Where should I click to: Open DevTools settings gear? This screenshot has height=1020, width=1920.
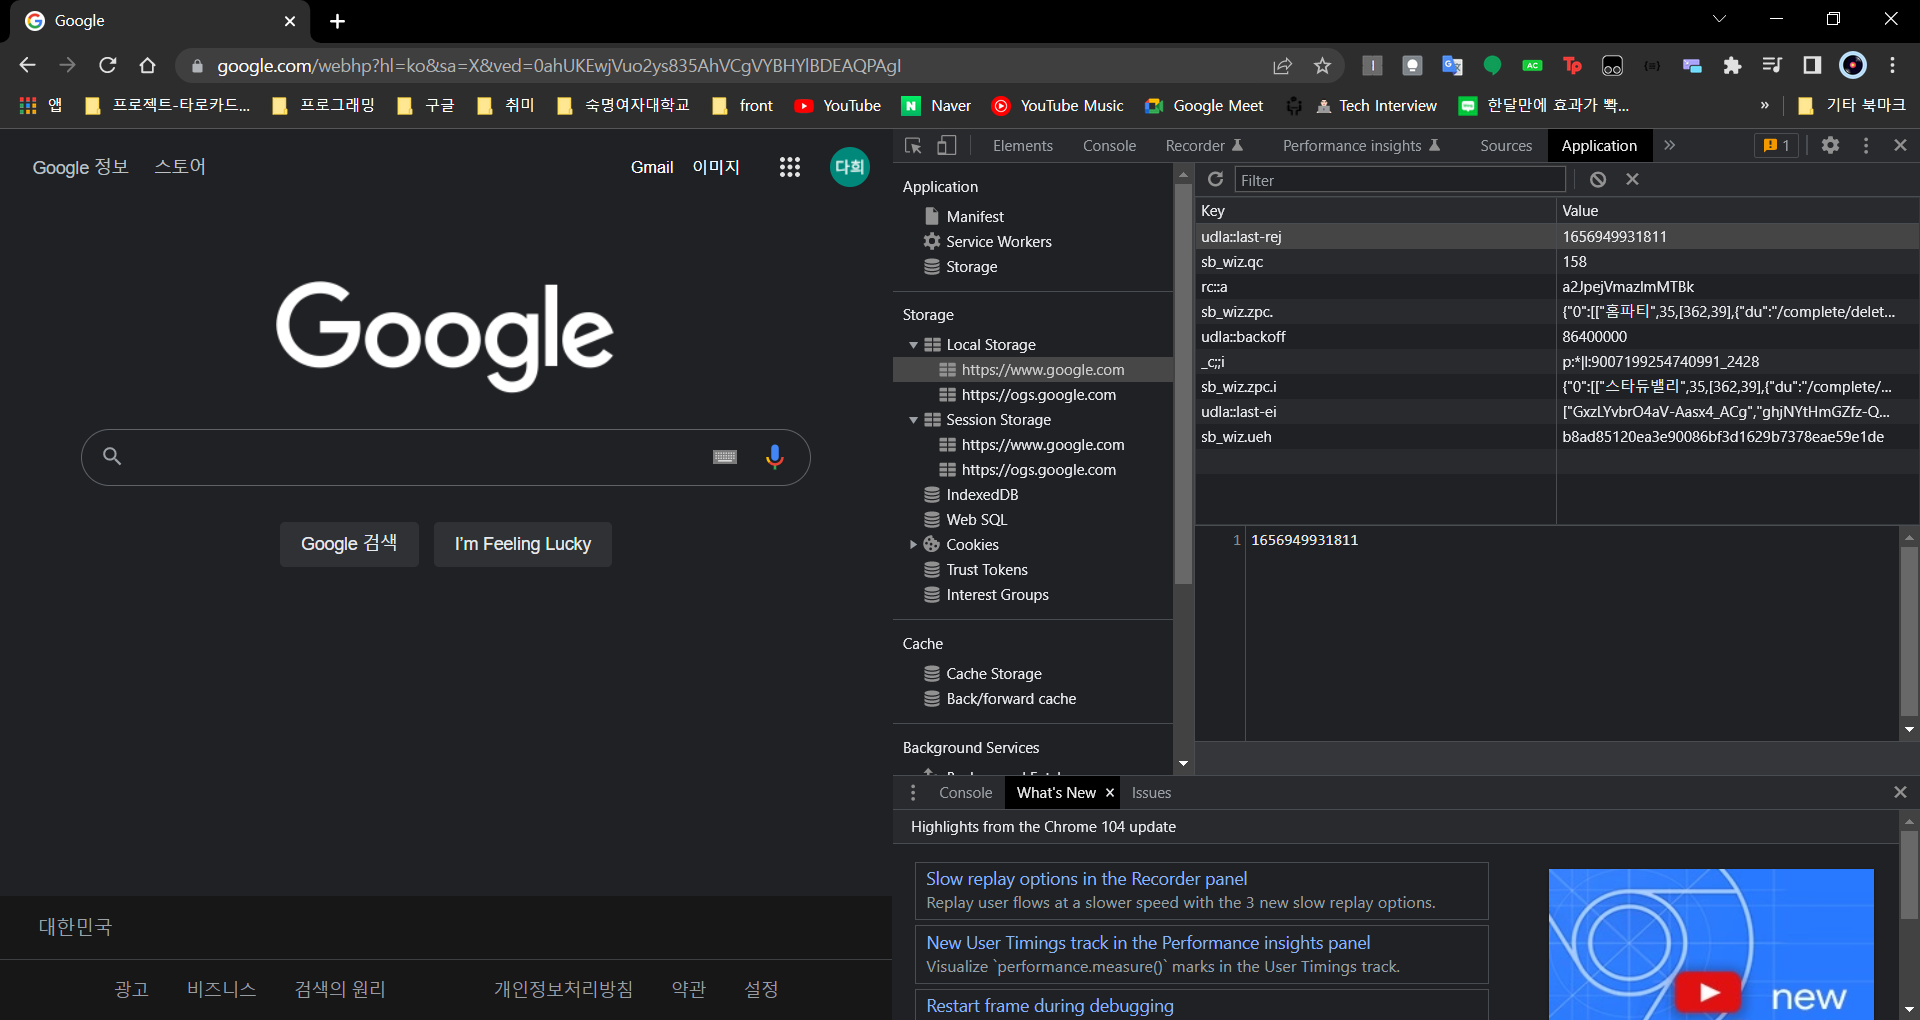1830,145
